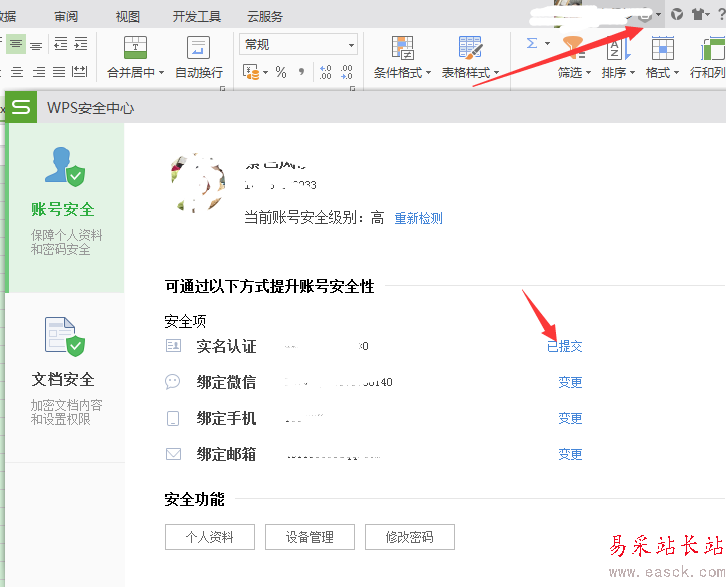
Task: Click 已提交 next to 实名认证
Action: [x=564, y=346]
